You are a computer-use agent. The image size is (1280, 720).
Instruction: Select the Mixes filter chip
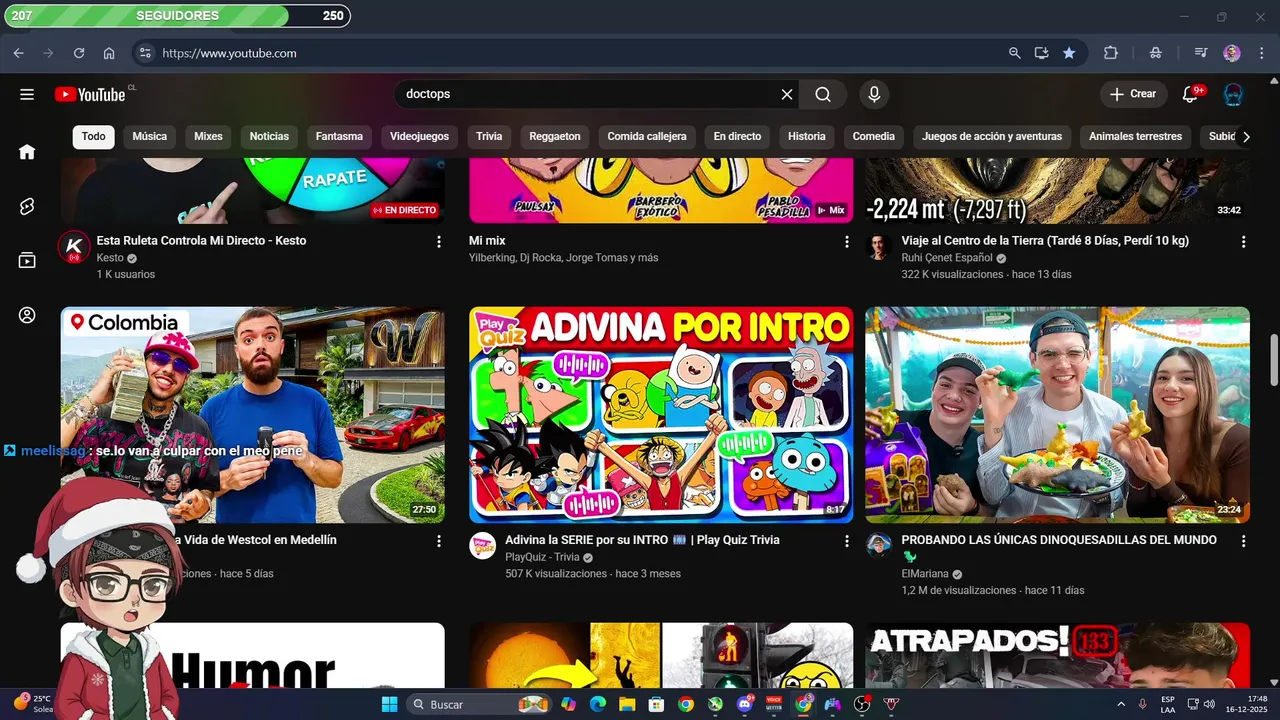208,137
